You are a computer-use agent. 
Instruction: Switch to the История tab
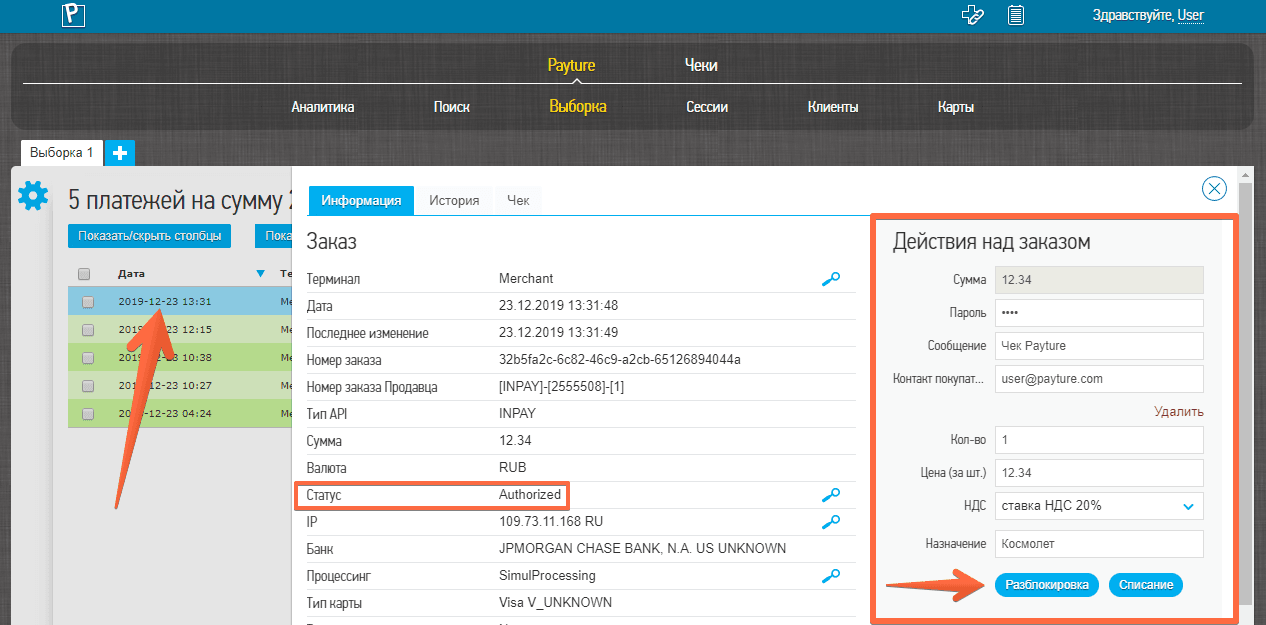[454, 200]
